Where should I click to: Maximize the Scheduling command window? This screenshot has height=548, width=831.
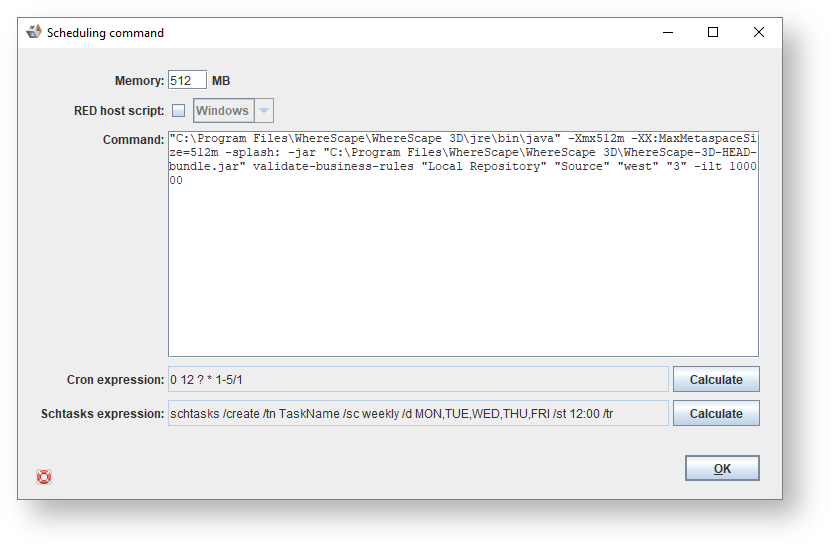tap(713, 32)
